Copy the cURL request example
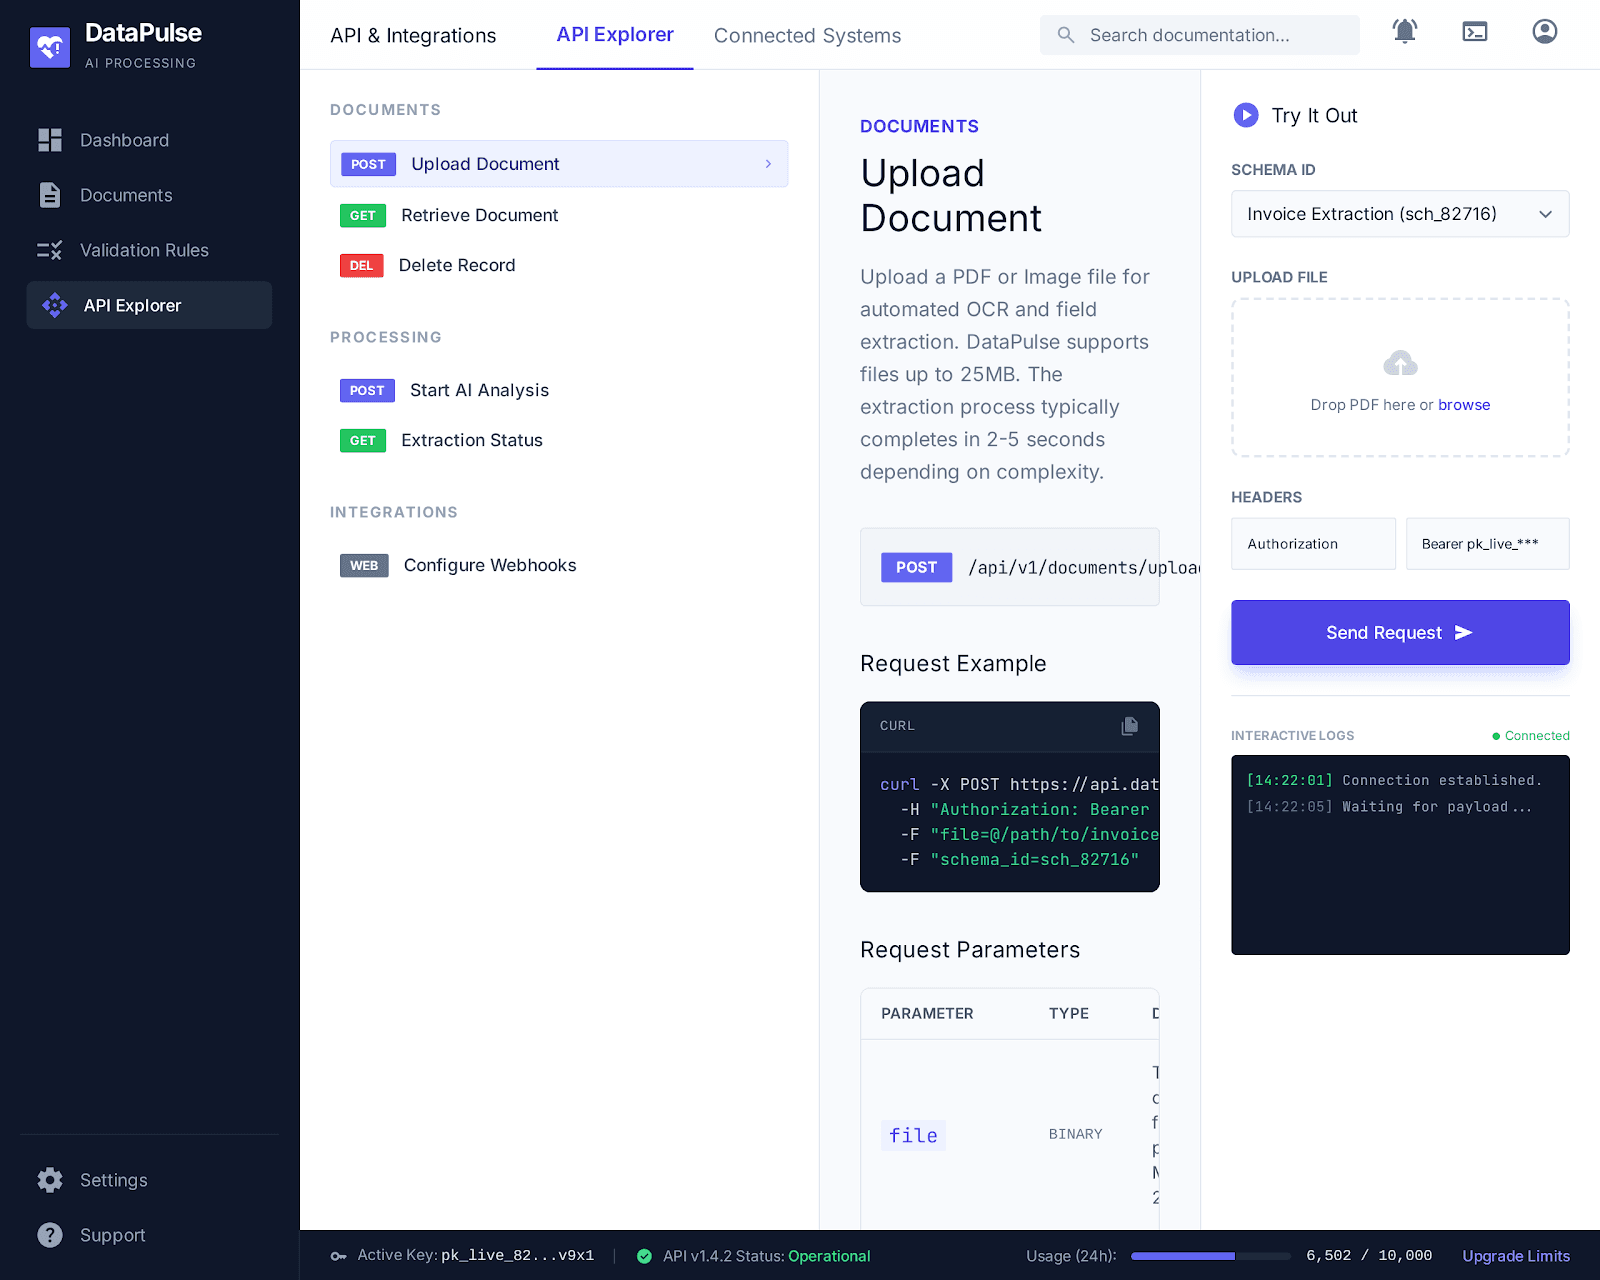The width and height of the screenshot is (1600, 1280). coord(1130,726)
